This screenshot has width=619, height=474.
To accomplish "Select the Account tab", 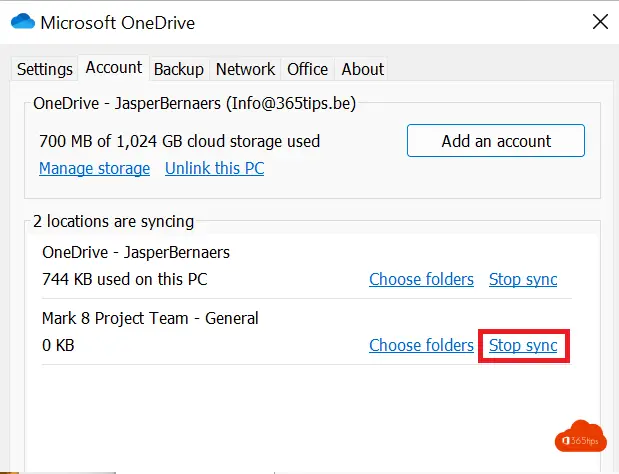I will point(114,68).
